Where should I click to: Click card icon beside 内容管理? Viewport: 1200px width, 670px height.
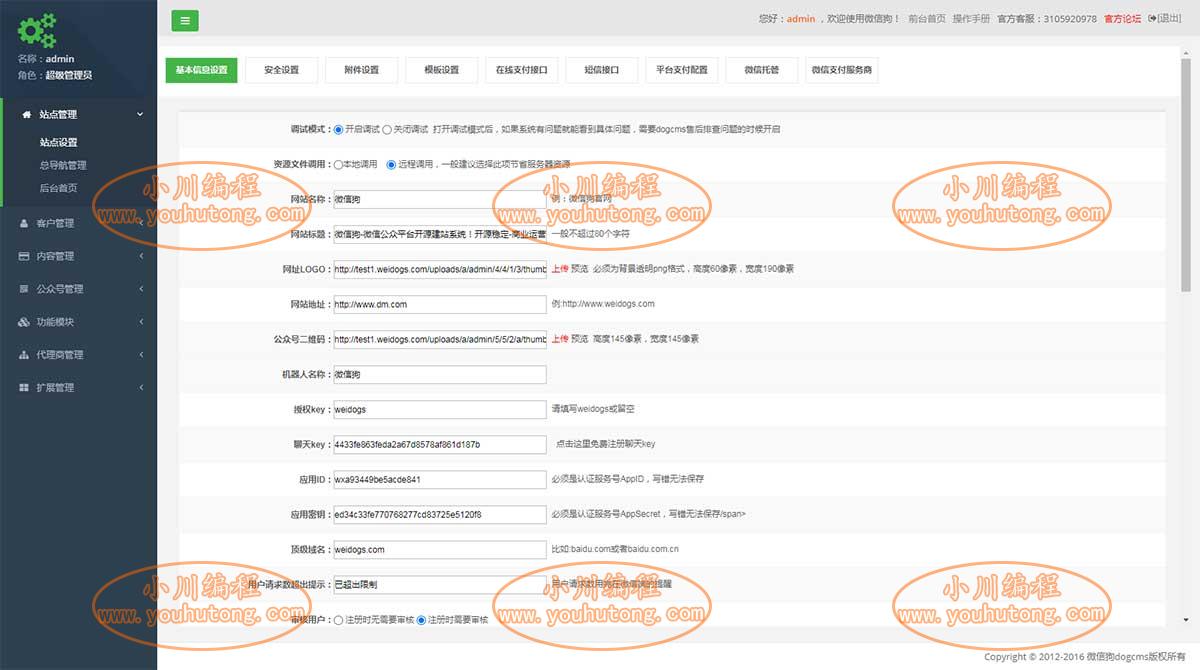pos(25,256)
